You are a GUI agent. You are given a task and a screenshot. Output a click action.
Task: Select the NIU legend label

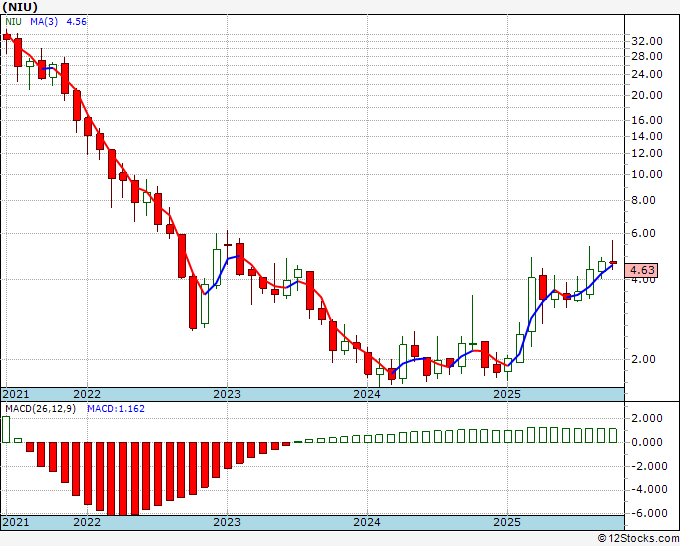(13, 21)
